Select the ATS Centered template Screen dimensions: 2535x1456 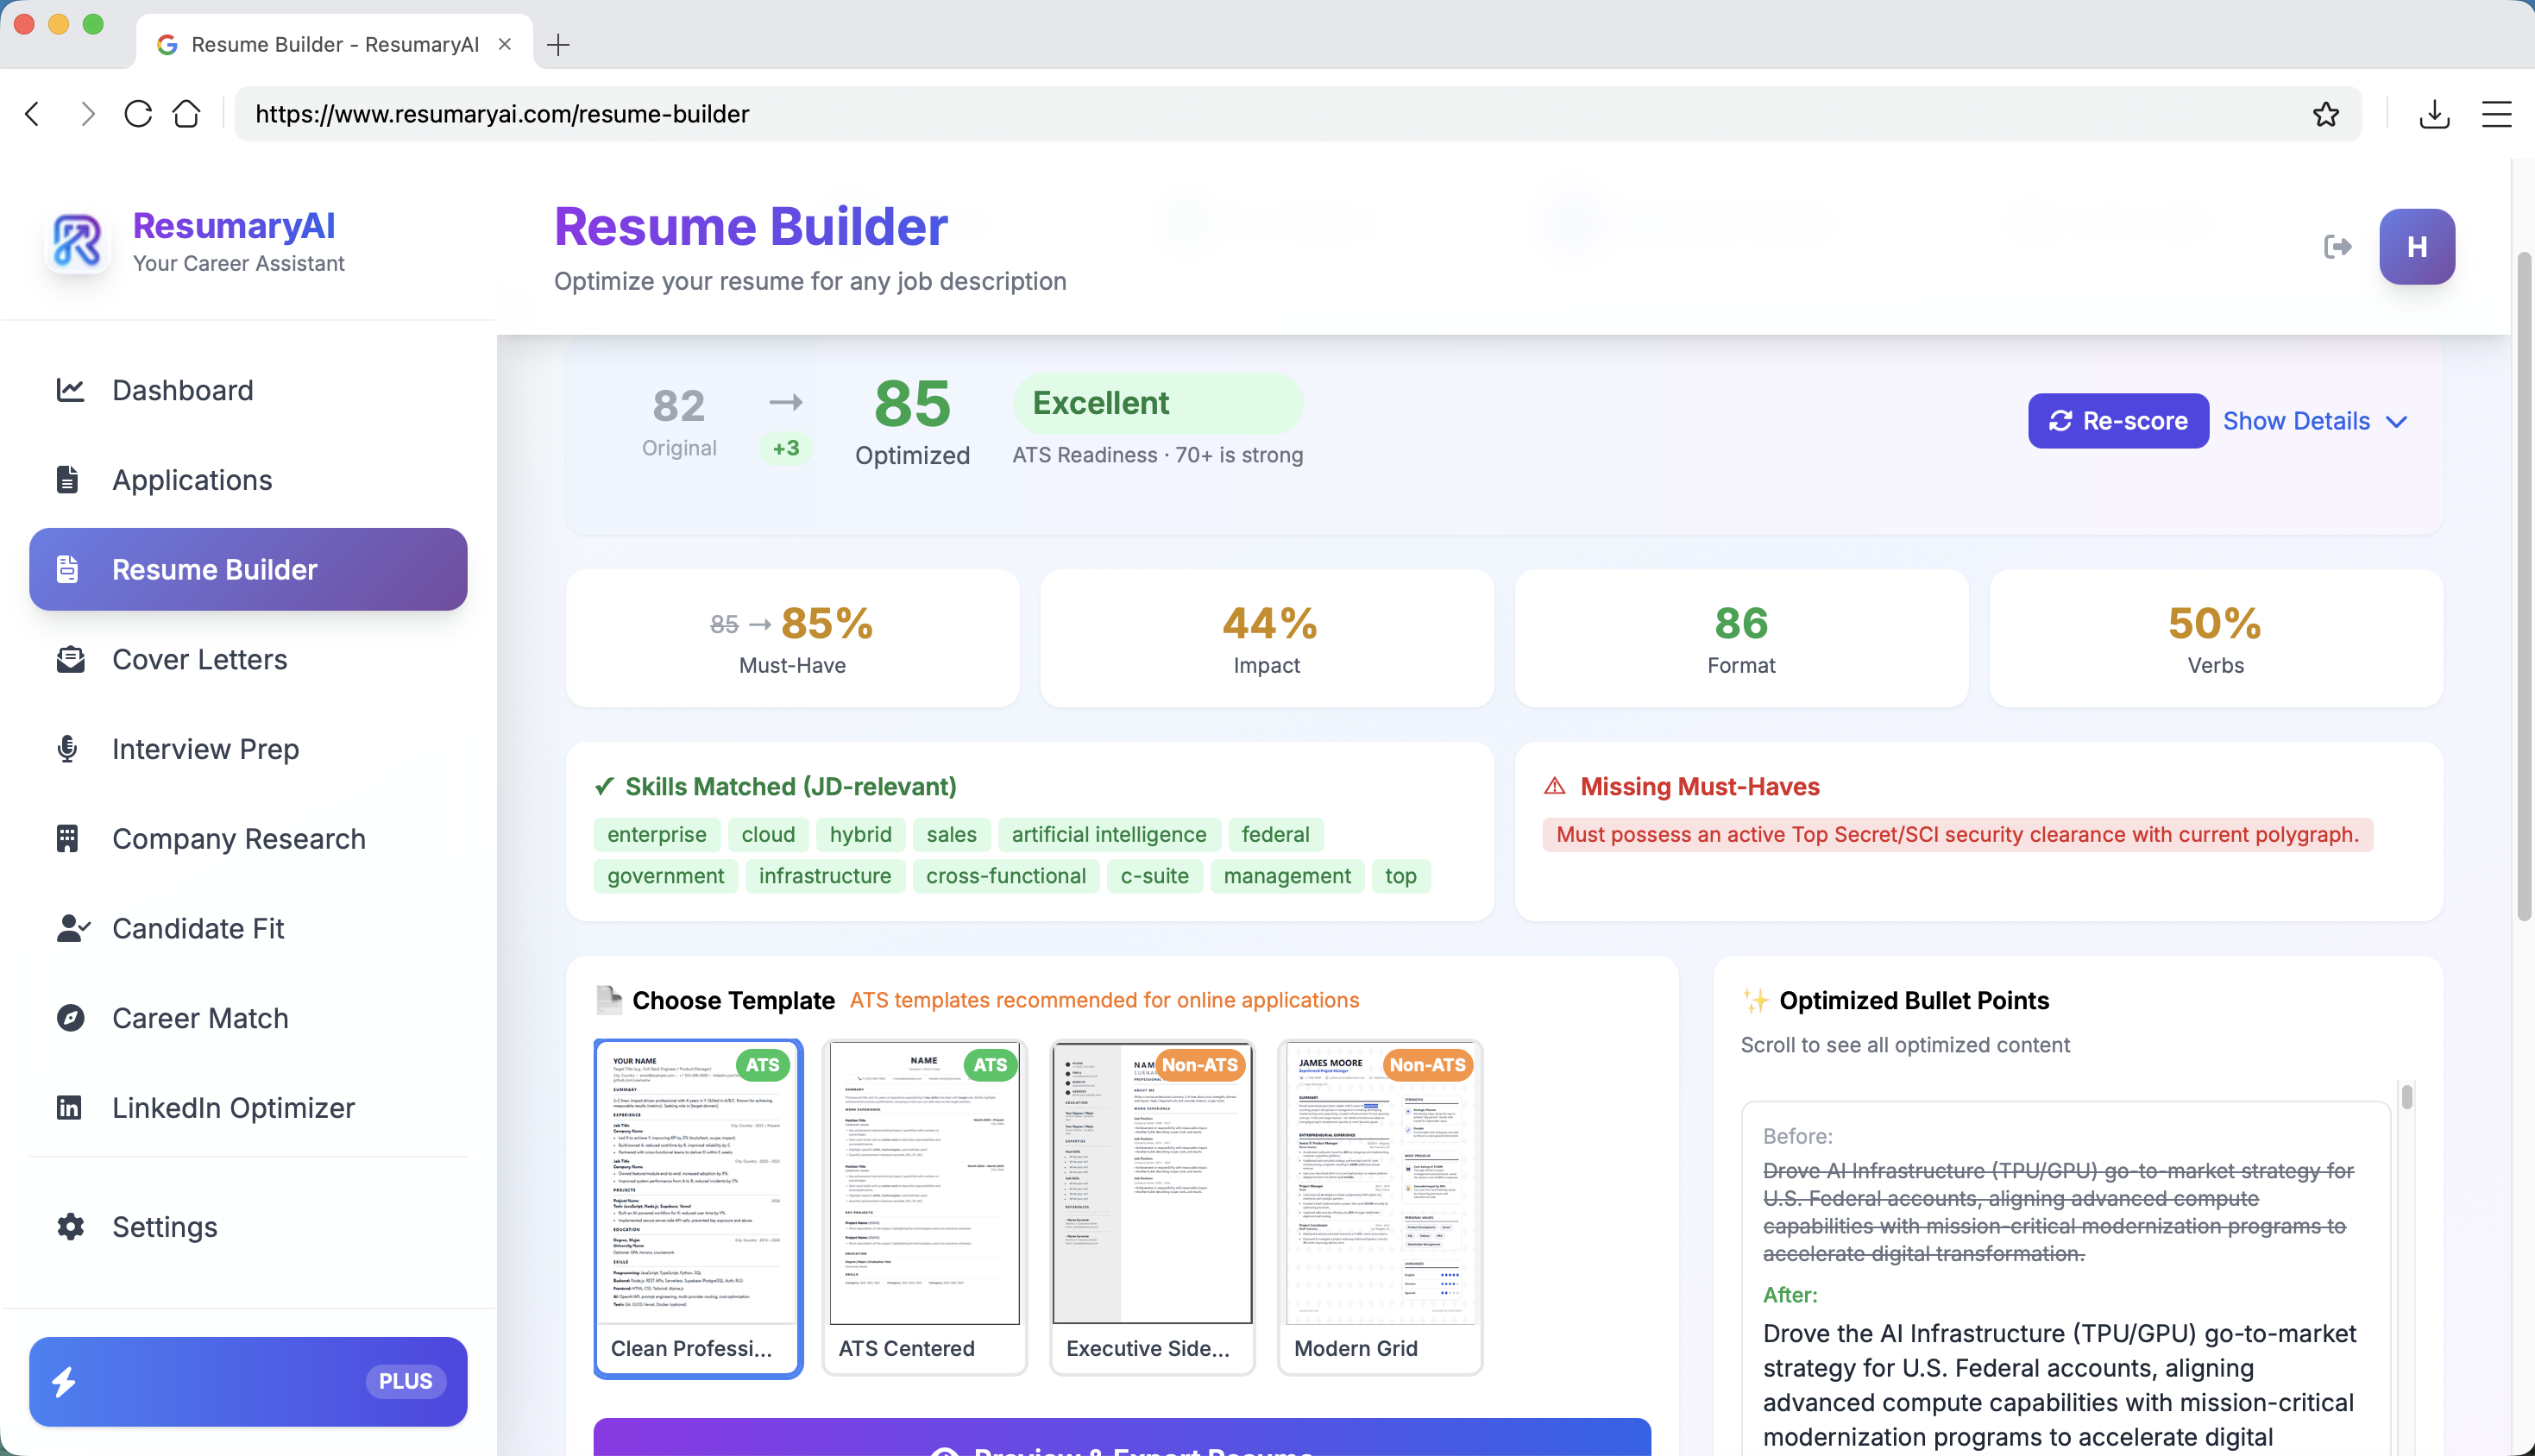[925, 1208]
